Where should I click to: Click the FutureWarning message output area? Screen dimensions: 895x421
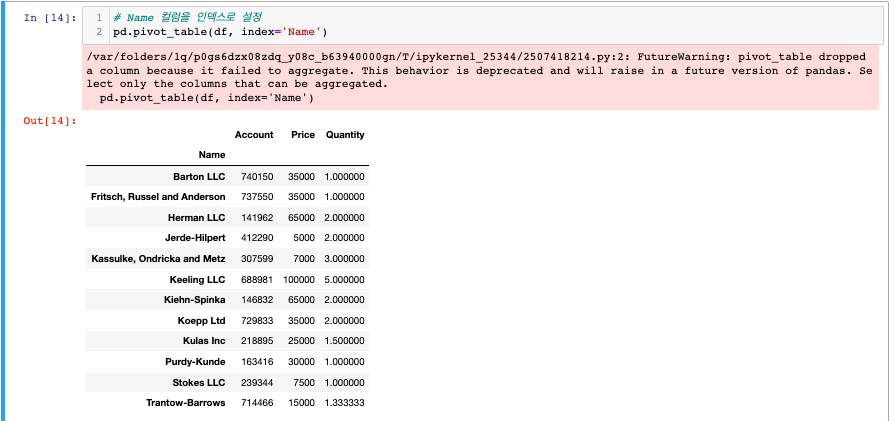click(480, 78)
